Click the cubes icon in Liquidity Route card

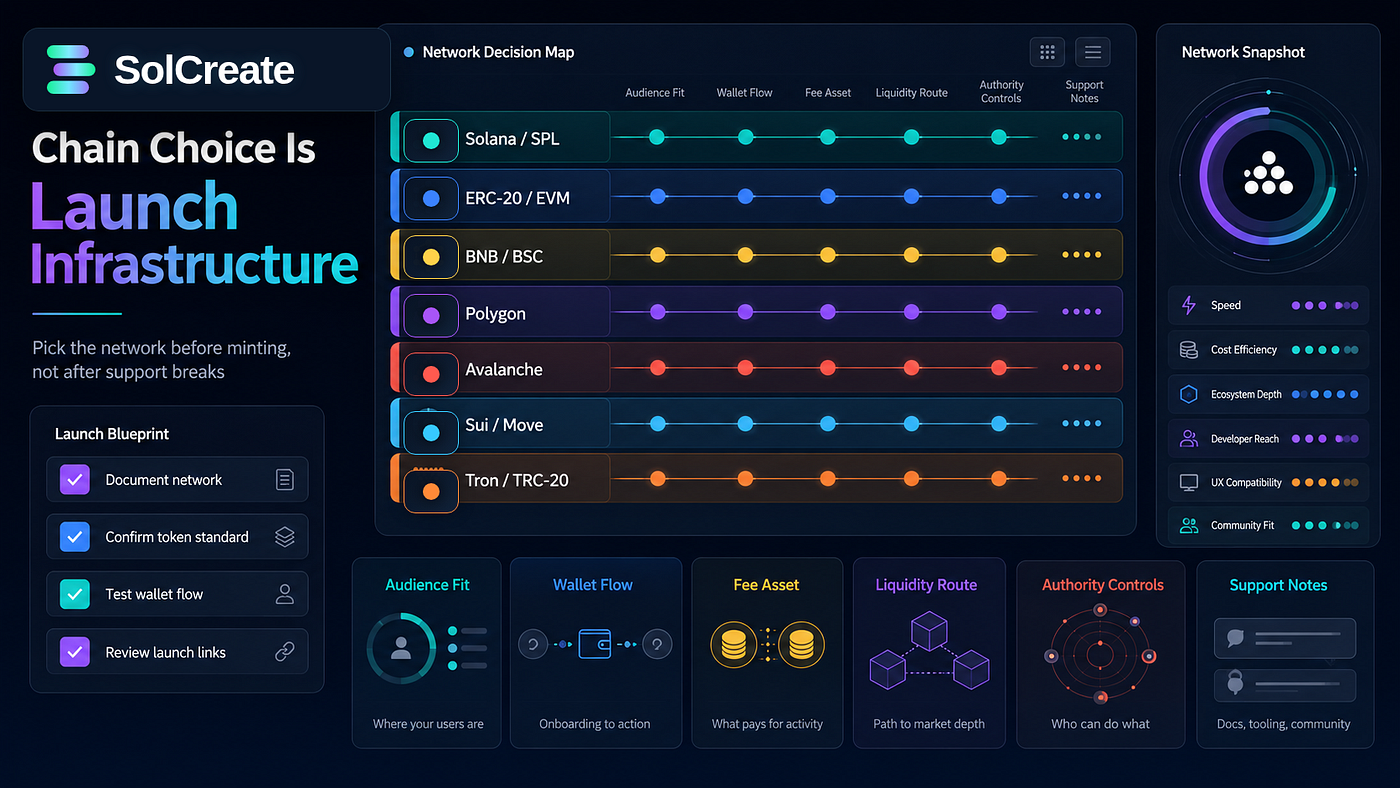click(929, 651)
